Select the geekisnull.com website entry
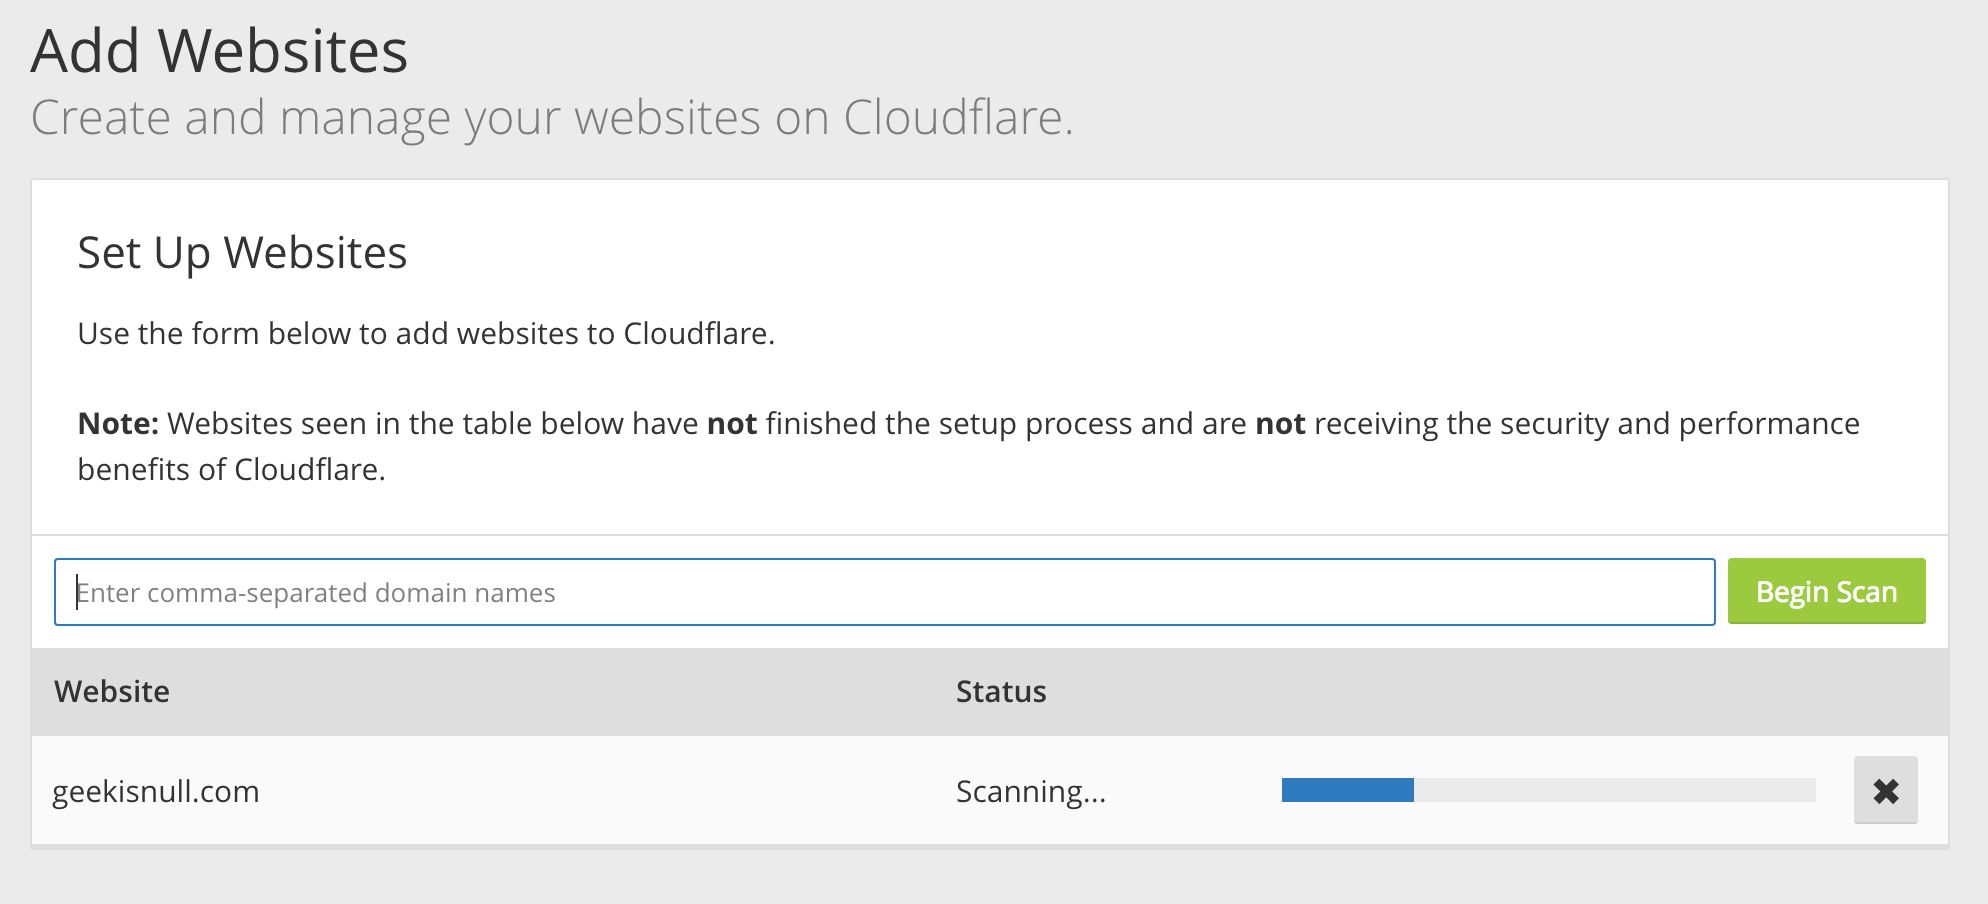The width and height of the screenshot is (1988, 904). (x=156, y=791)
